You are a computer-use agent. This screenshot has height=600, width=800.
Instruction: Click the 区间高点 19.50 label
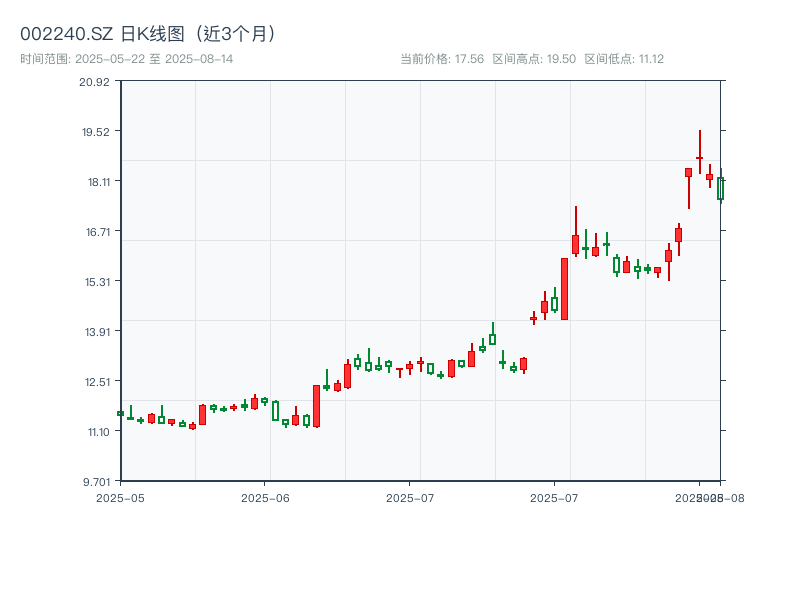click(534, 59)
